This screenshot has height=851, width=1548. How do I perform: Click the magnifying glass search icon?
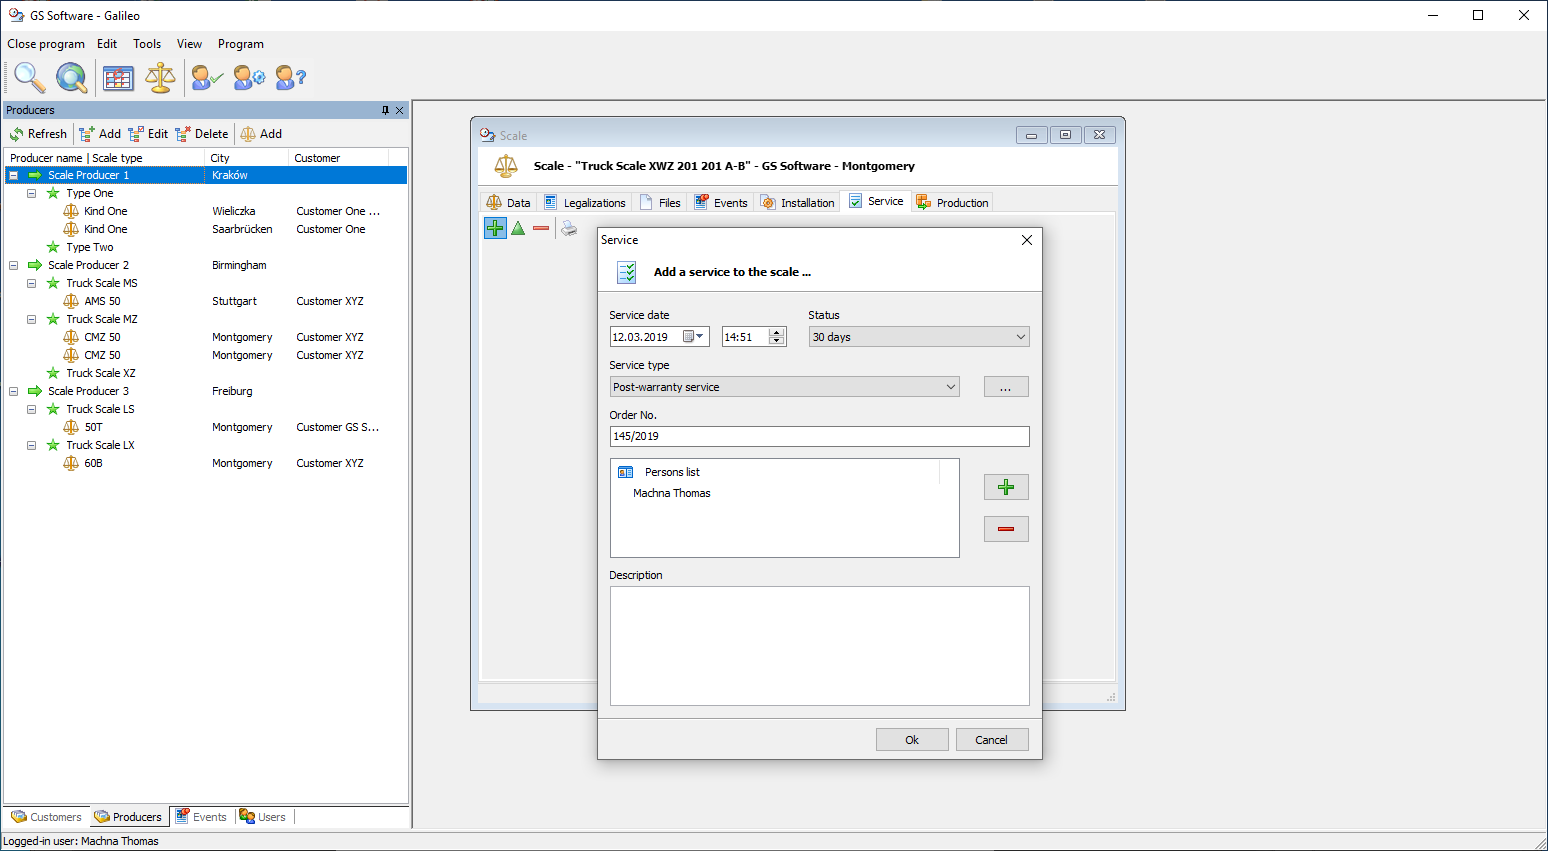(x=29, y=77)
